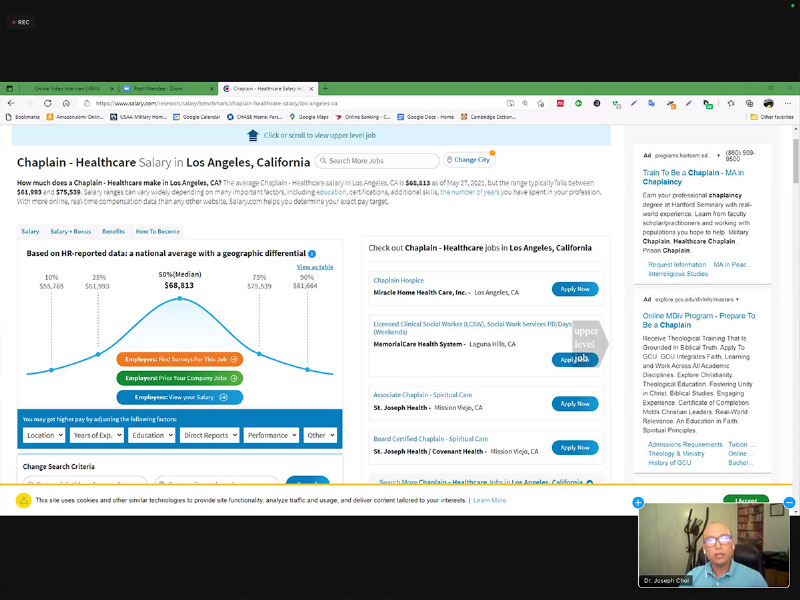Open the Google Calendar bookmark

point(197,117)
